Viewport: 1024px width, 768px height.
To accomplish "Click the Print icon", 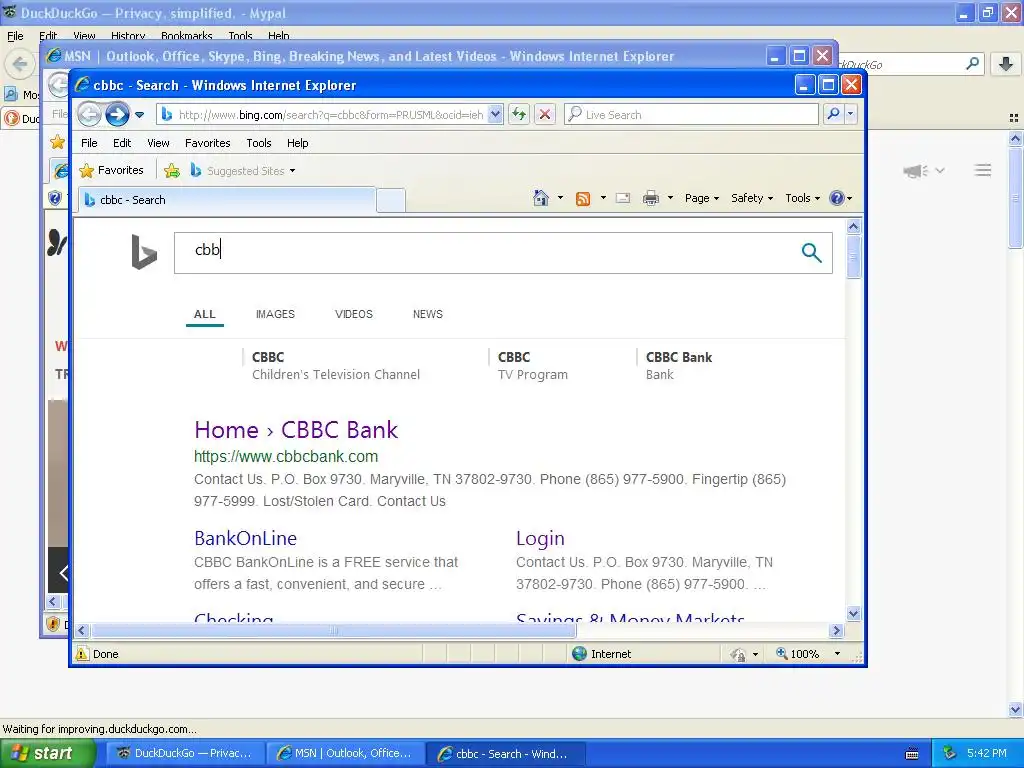I will tap(651, 199).
